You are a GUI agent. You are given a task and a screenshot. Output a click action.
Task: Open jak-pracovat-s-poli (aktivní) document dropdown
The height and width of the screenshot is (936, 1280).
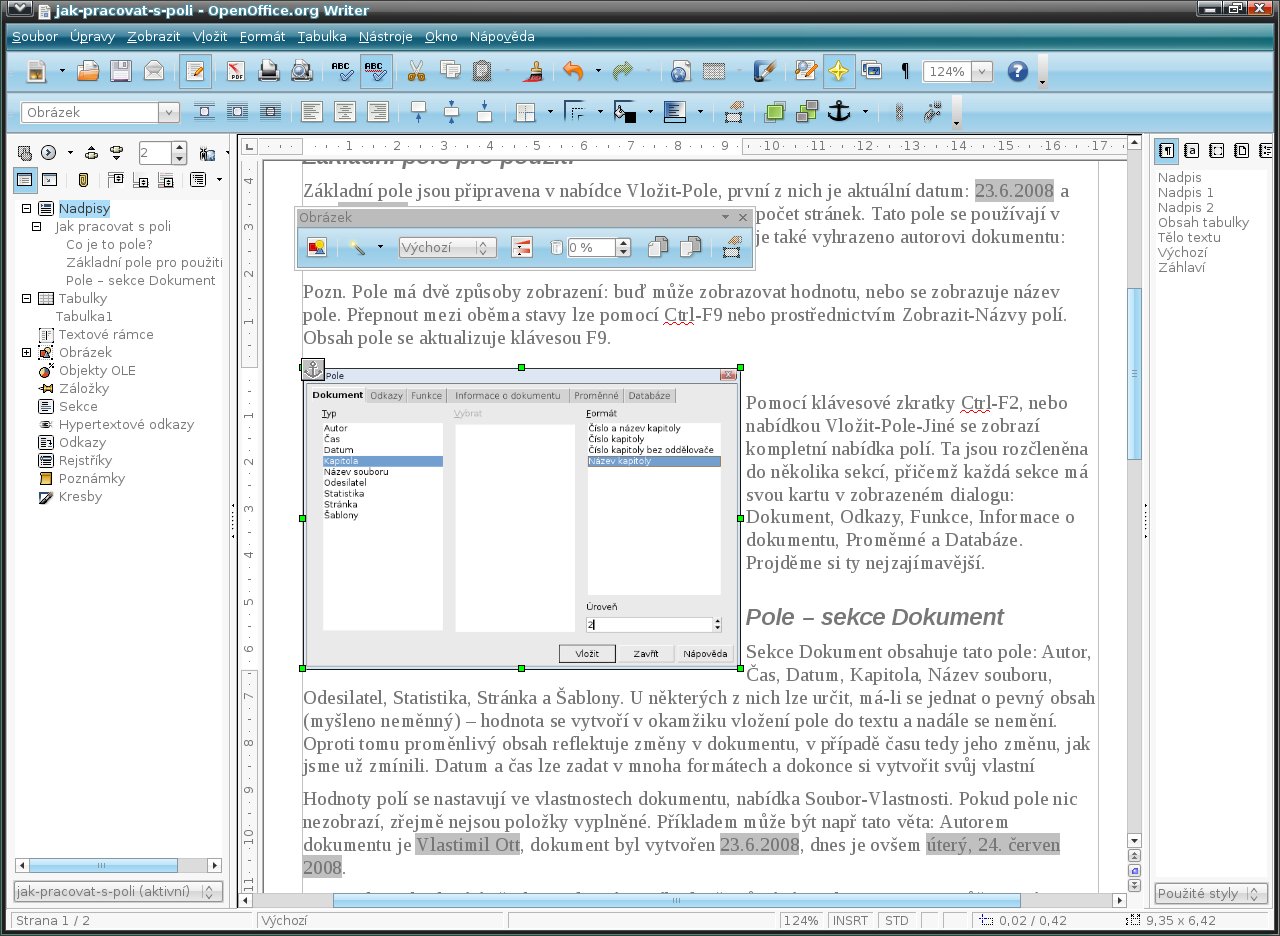point(119,891)
